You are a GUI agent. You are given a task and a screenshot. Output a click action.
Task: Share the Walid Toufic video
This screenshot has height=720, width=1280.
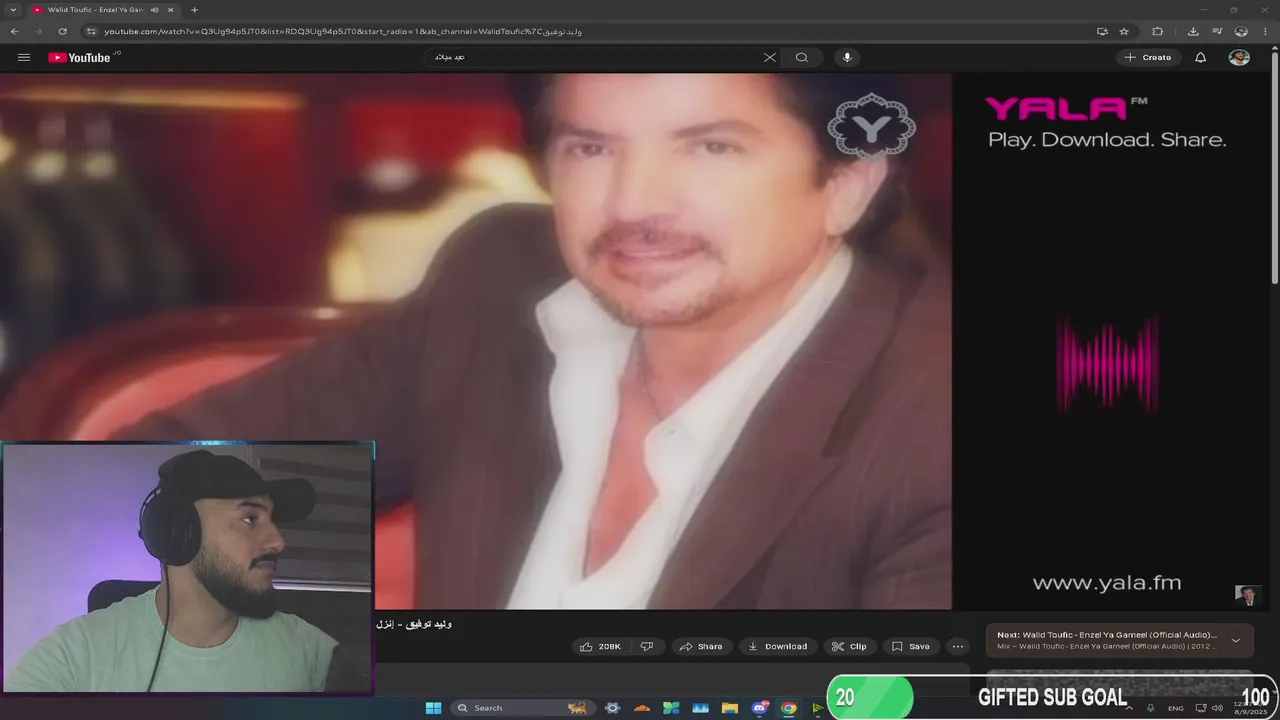point(701,646)
